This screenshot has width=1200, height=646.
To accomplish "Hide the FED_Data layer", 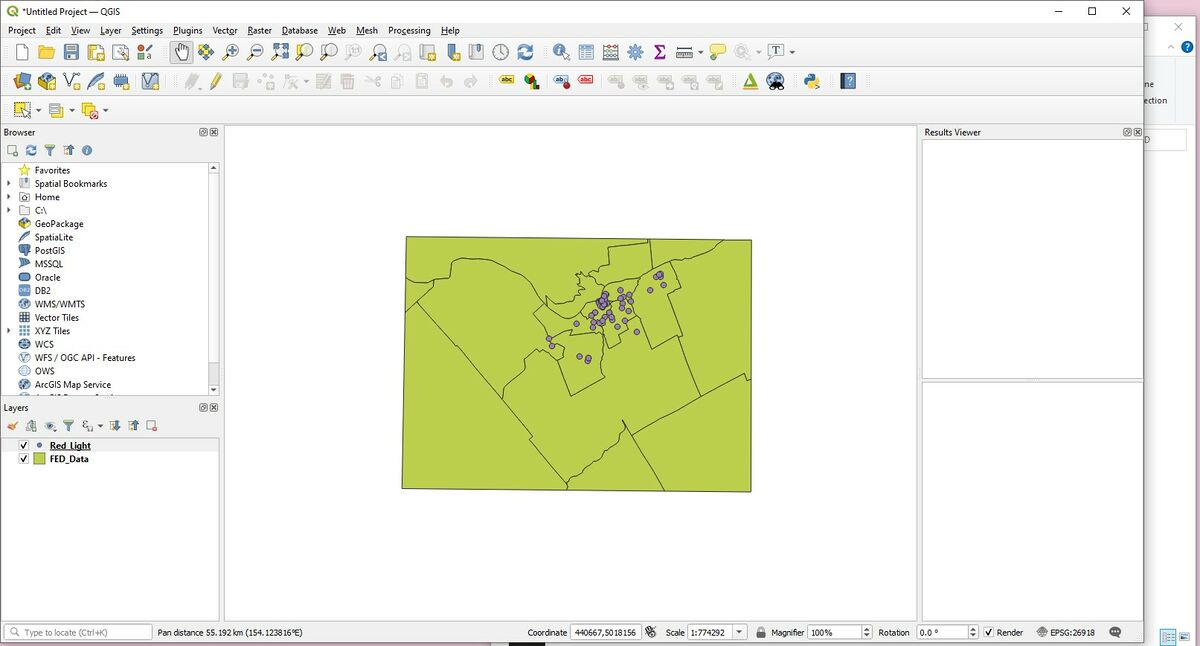I will tap(24, 459).
